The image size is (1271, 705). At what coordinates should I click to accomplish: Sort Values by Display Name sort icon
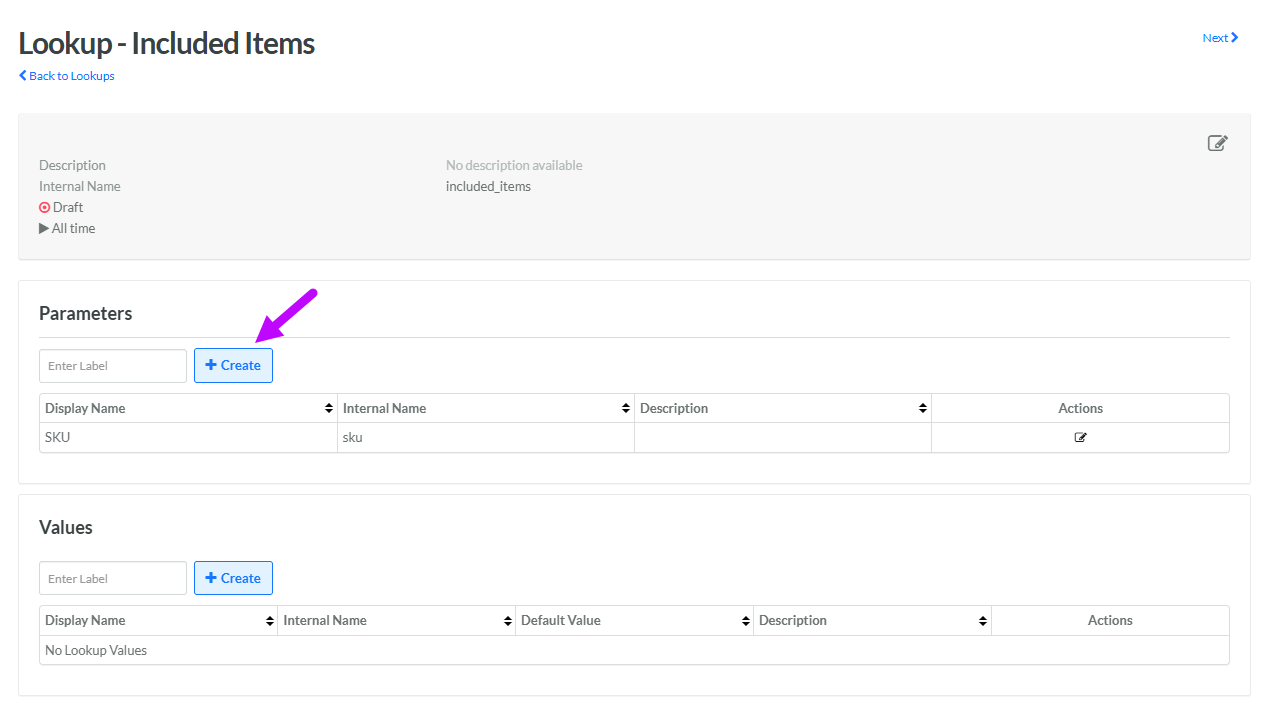pyautogui.click(x=270, y=621)
